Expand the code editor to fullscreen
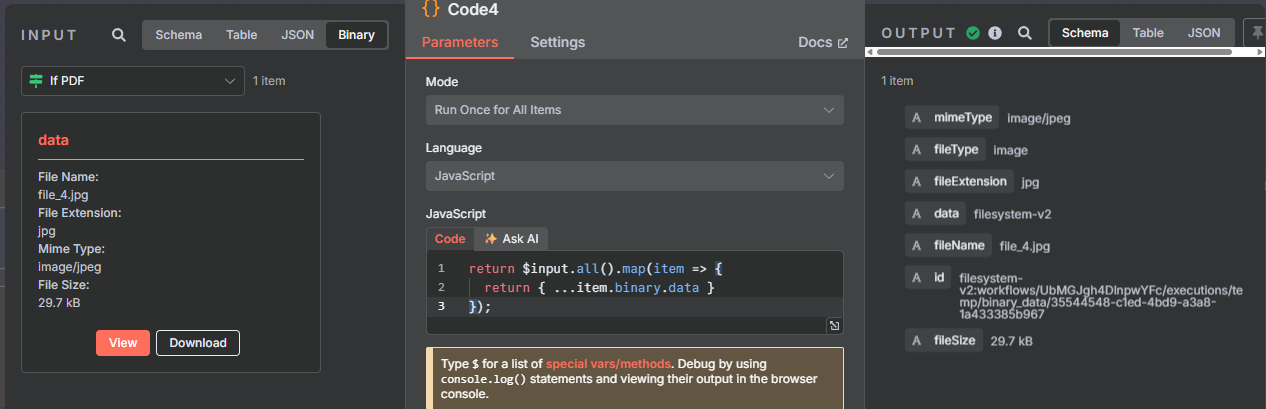 tap(834, 325)
